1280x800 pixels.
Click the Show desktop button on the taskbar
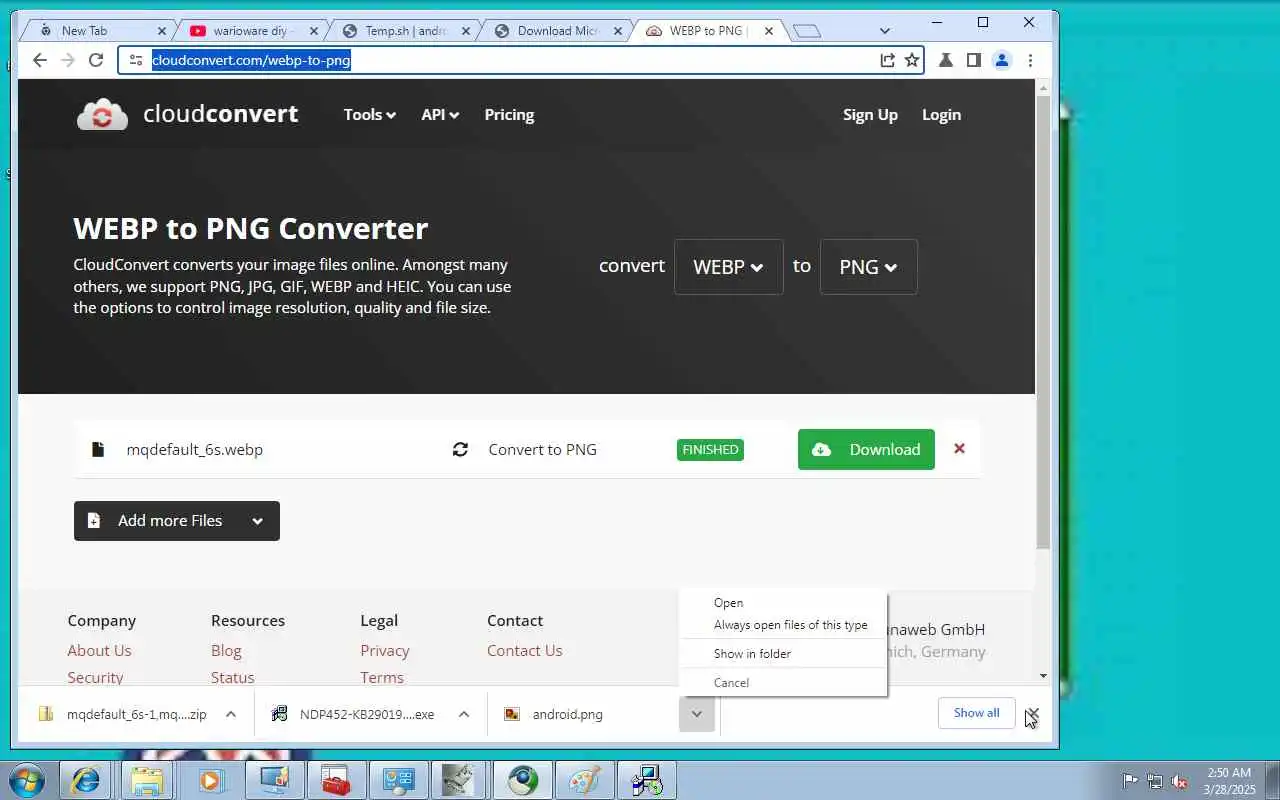tap(1272, 781)
